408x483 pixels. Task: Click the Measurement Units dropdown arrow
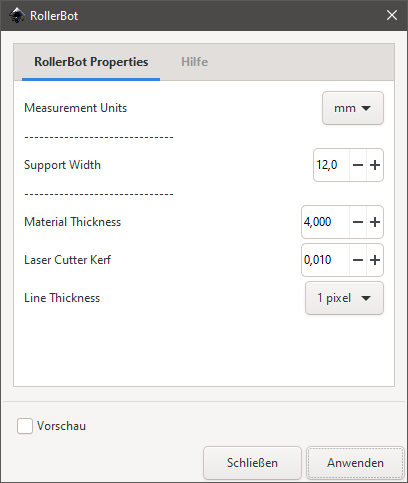366,108
